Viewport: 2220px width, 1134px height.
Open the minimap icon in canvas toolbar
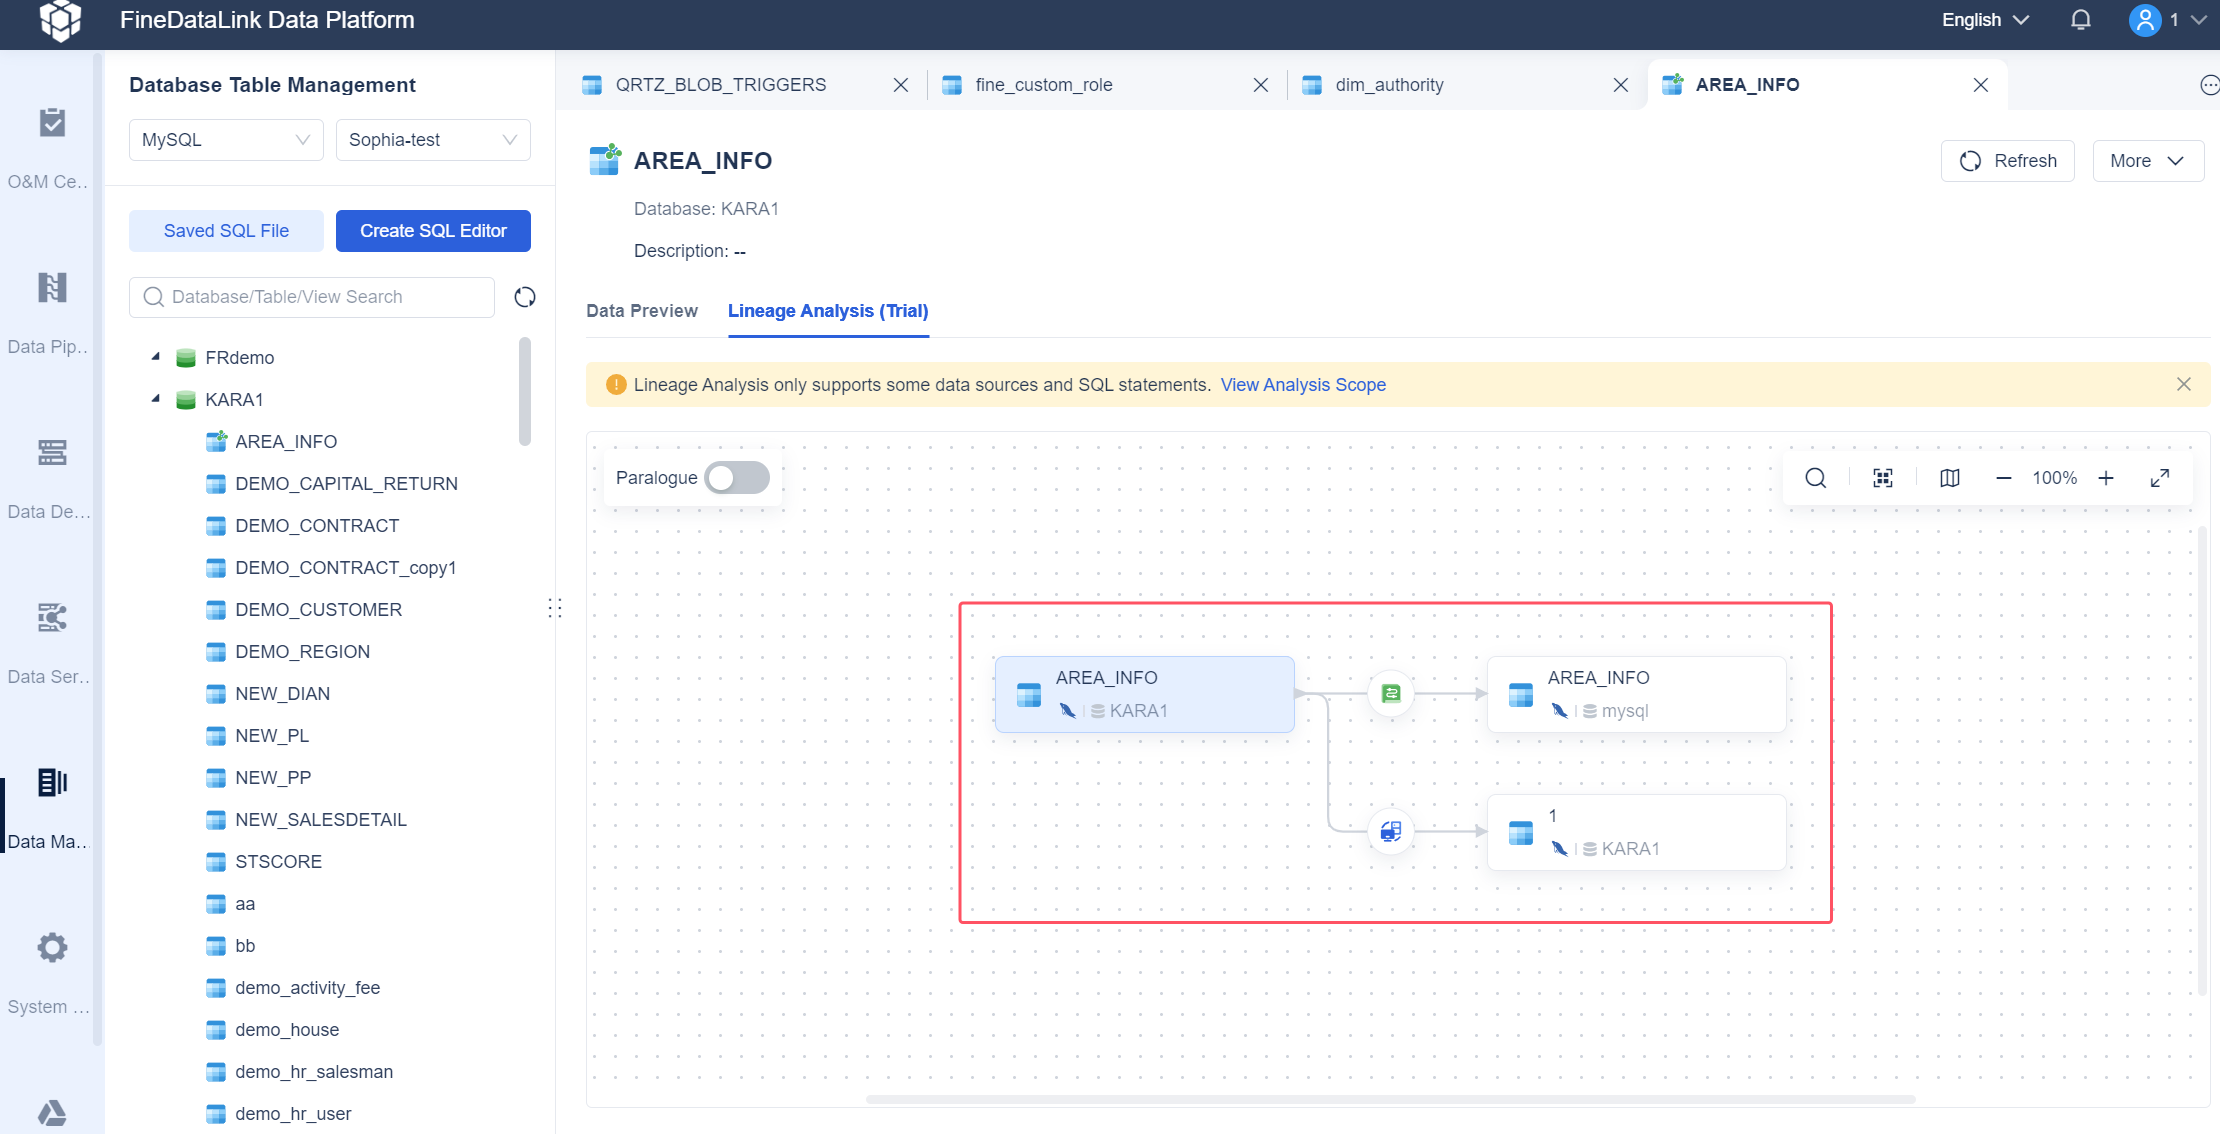point(1949,478)
